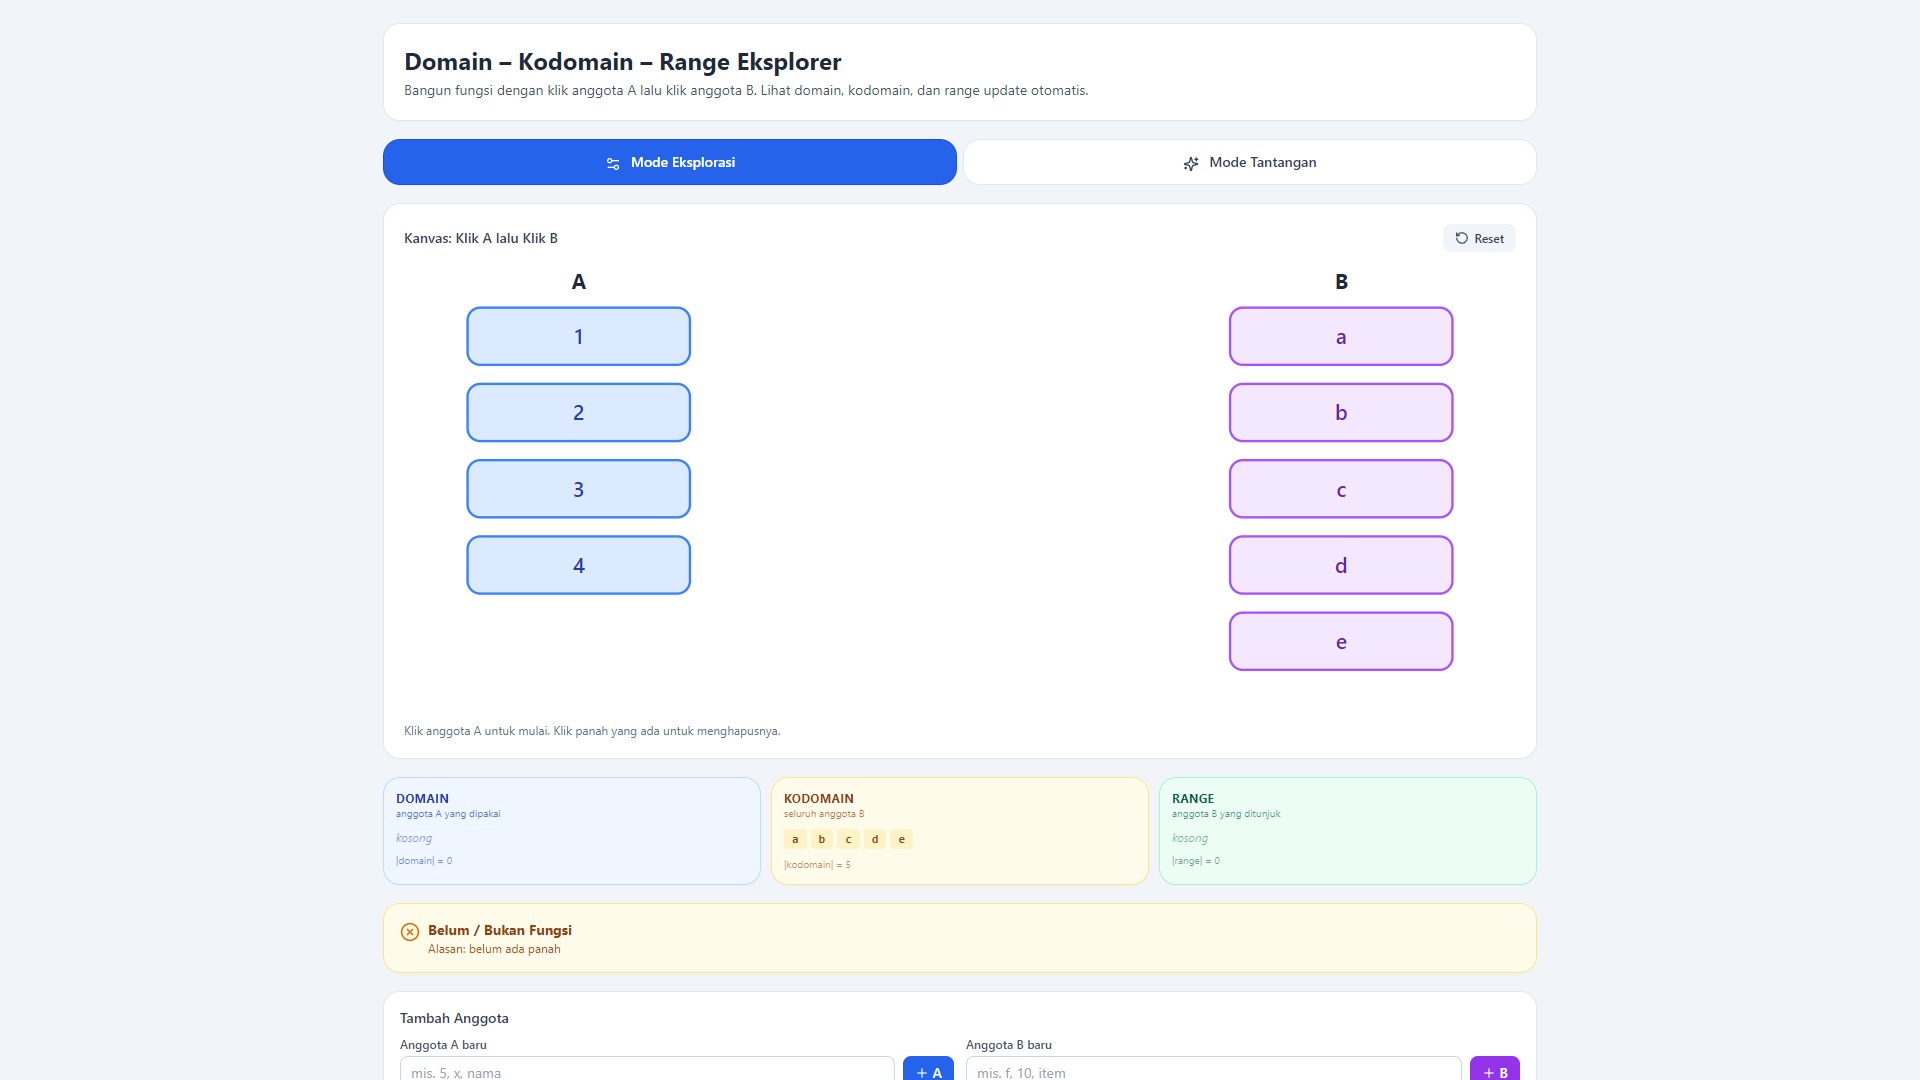Click the set B column header
The height and width of the screenshot is (1080, 1920).
click(1341, 282)
